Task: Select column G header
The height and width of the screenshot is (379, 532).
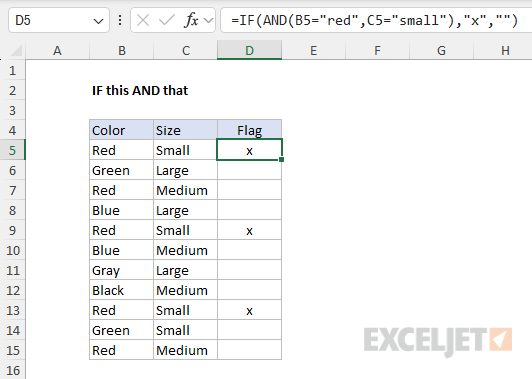Action: point(441,51)
